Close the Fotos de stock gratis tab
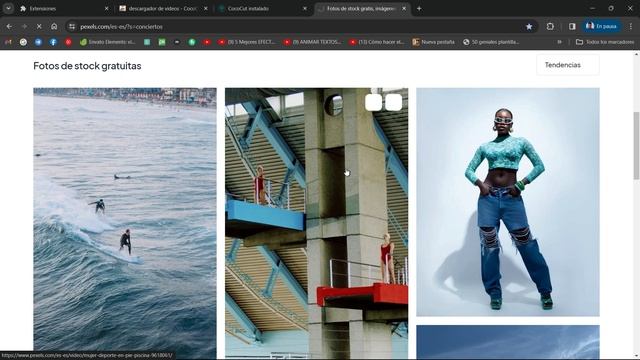The image size is (640, 360). click(x=404, y=9)
